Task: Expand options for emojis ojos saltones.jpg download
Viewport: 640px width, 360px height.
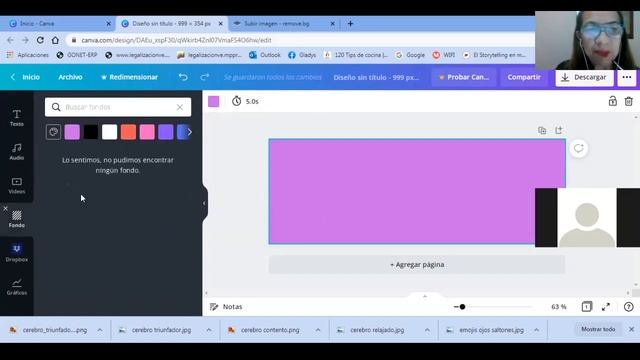Action: pyautogui.click(x=536, y=330)
